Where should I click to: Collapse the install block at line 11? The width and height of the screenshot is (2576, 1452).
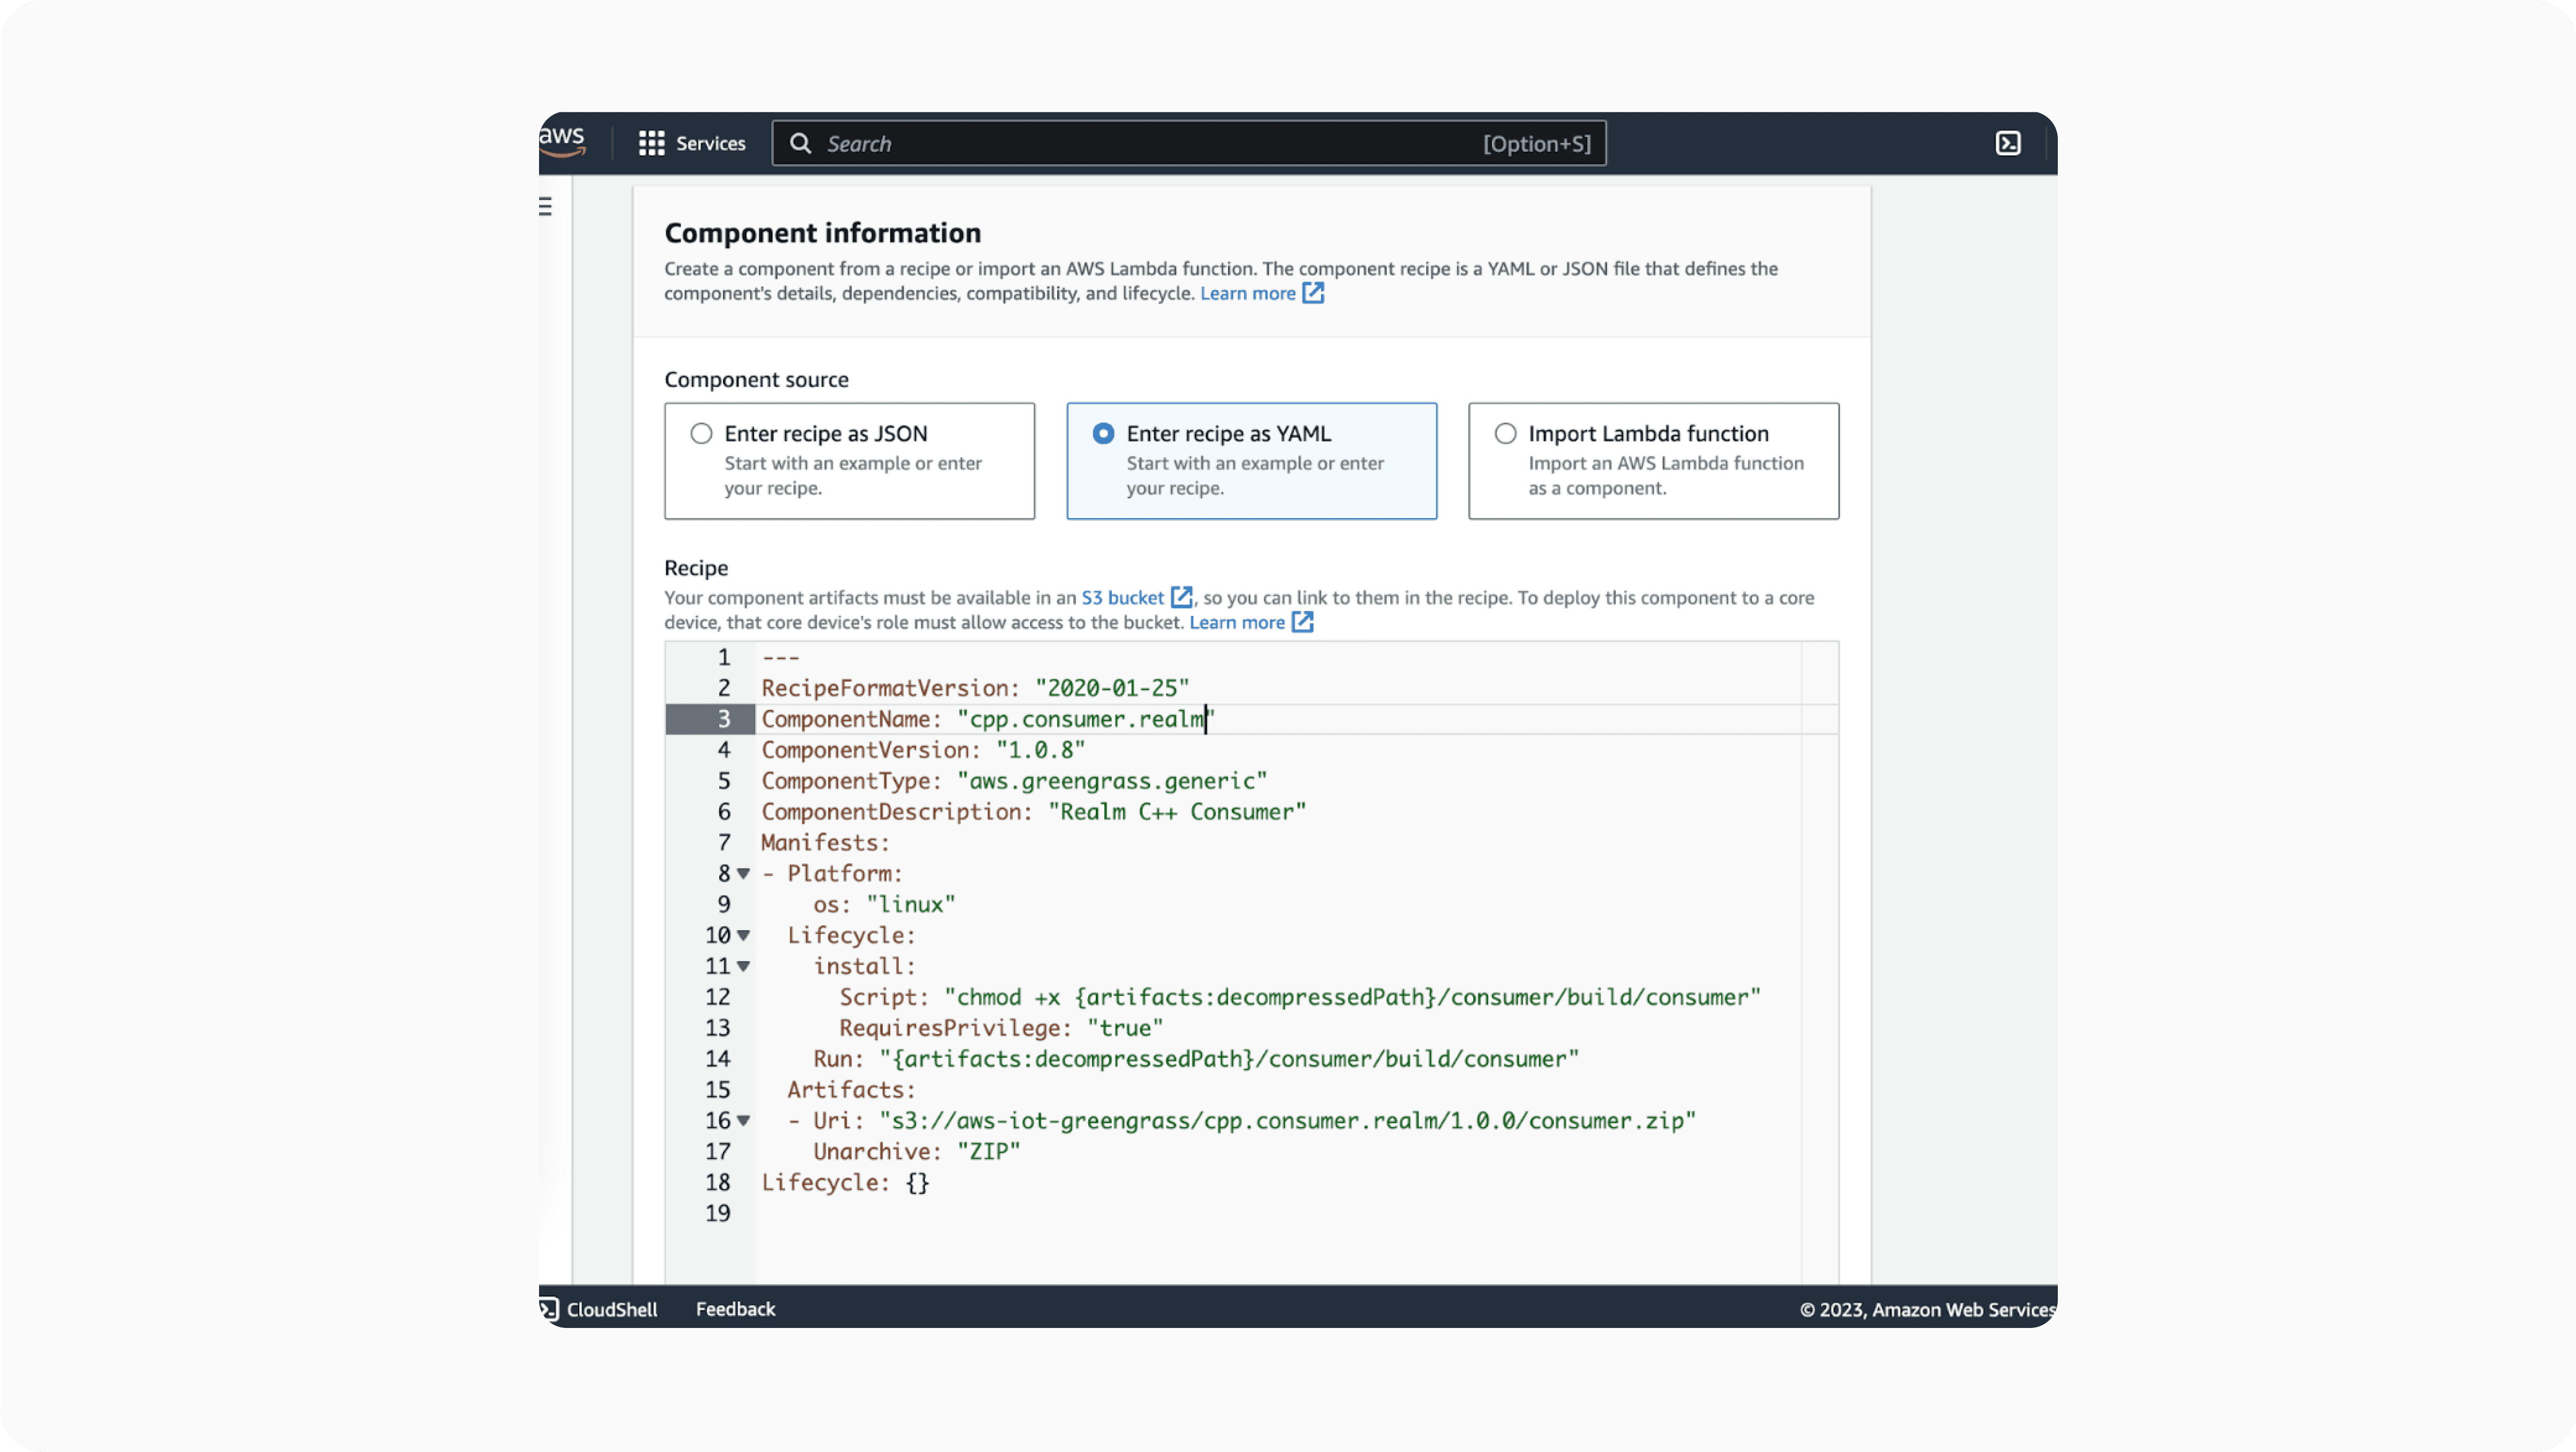(743, 966)
